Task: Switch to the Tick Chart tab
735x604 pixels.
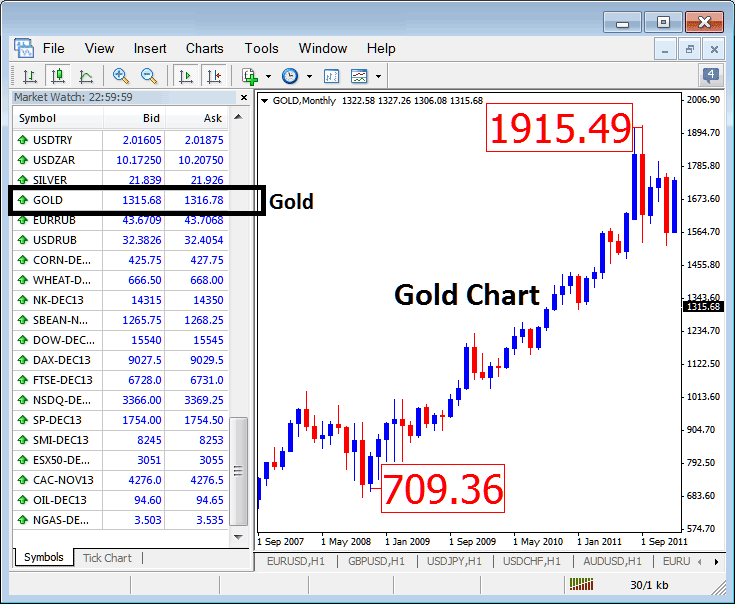Action: 107,558
